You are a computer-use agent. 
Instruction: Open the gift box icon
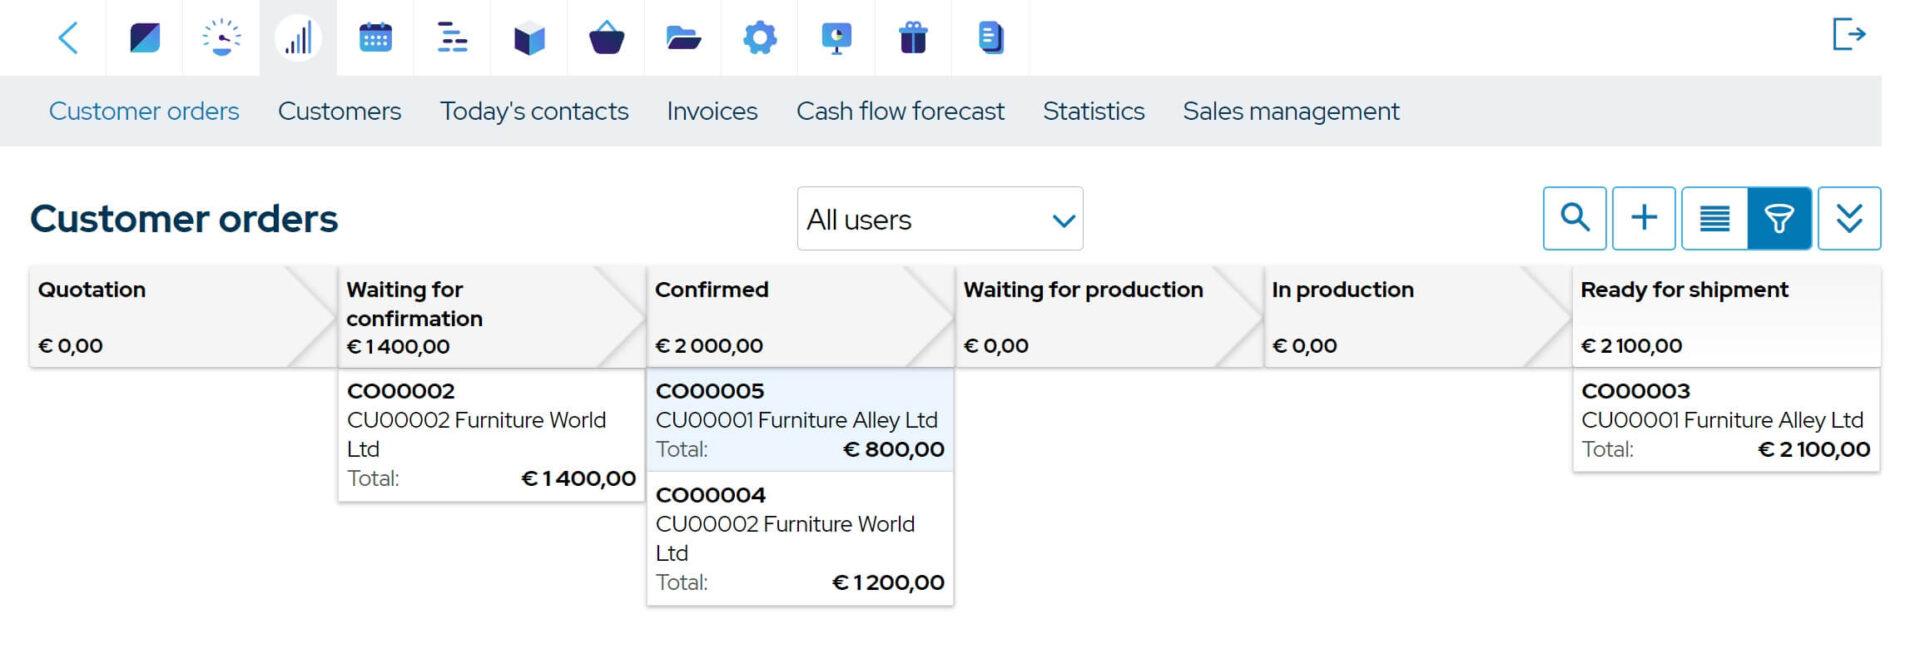tap(913, 38)
